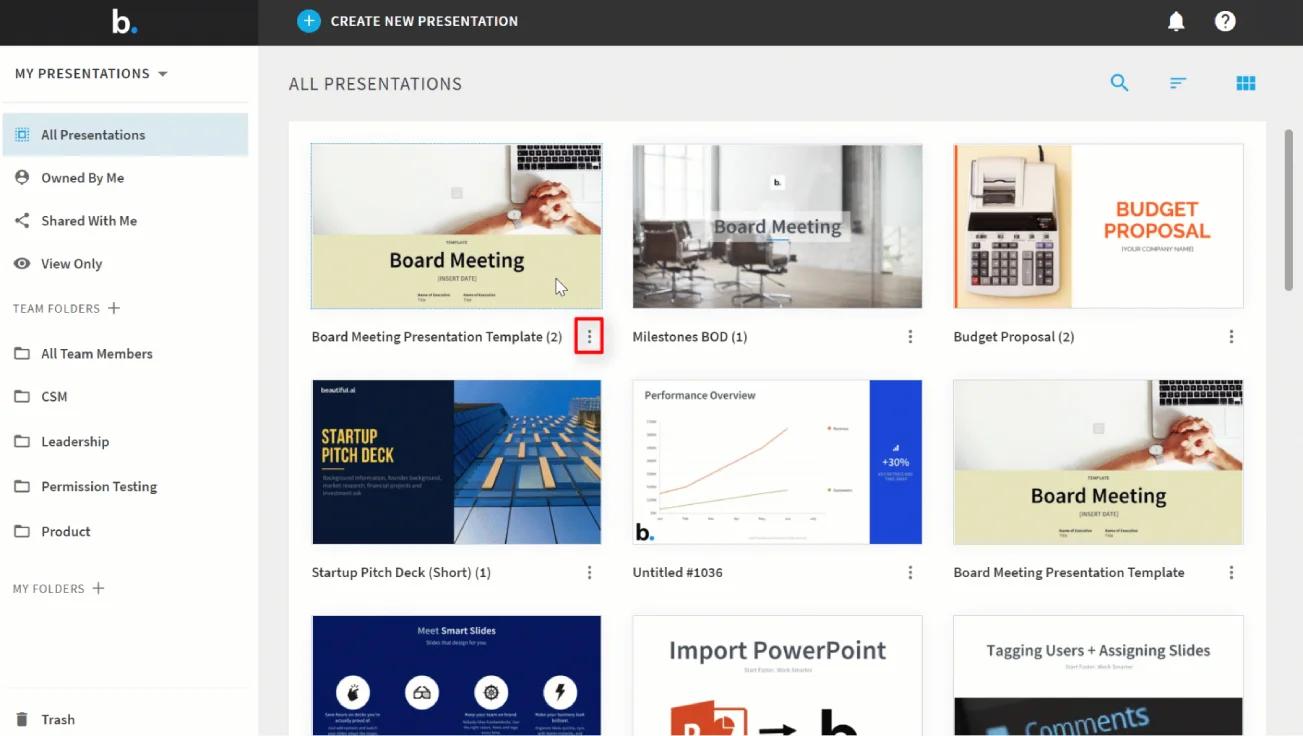This screenshot has height=736, width=1303.
Task: Open options for Milestones BOD (1)
Action: (910, 337)
